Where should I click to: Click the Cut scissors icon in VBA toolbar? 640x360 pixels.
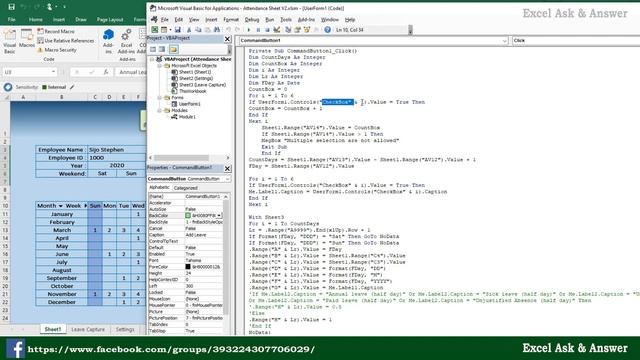(x=189, y=29)
